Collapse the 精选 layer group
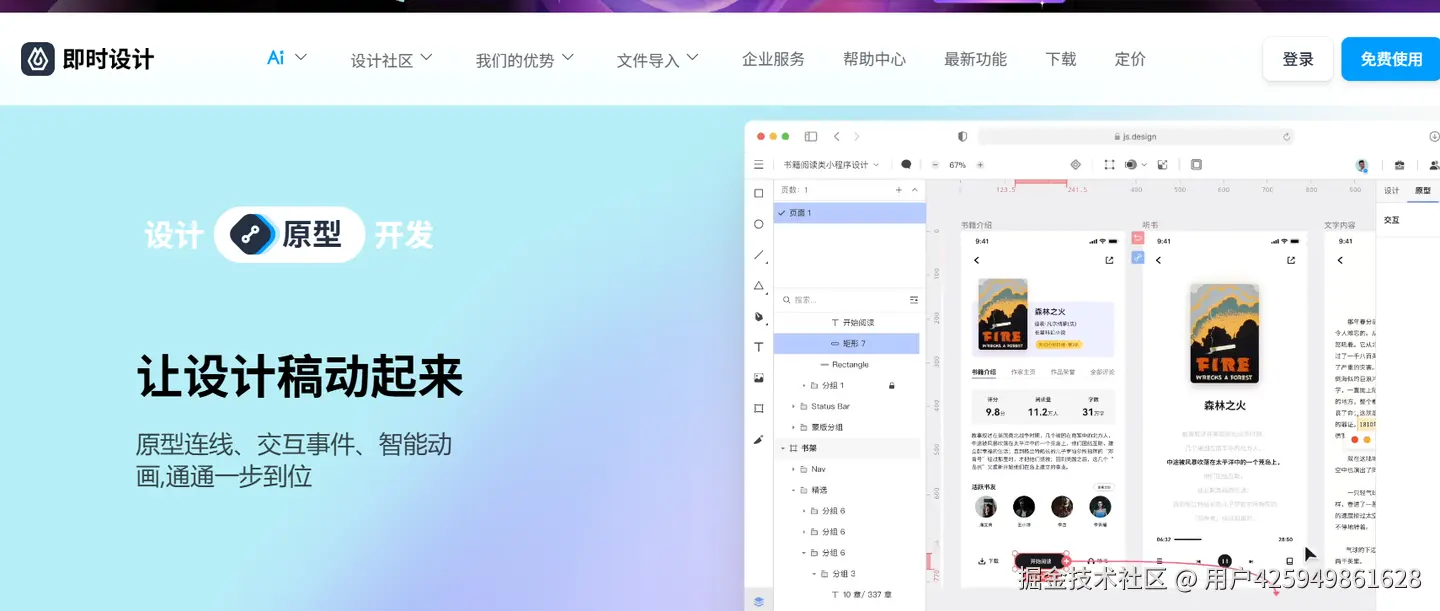The width and height of the screenshot is (1440, 611). tap(793, 490)
